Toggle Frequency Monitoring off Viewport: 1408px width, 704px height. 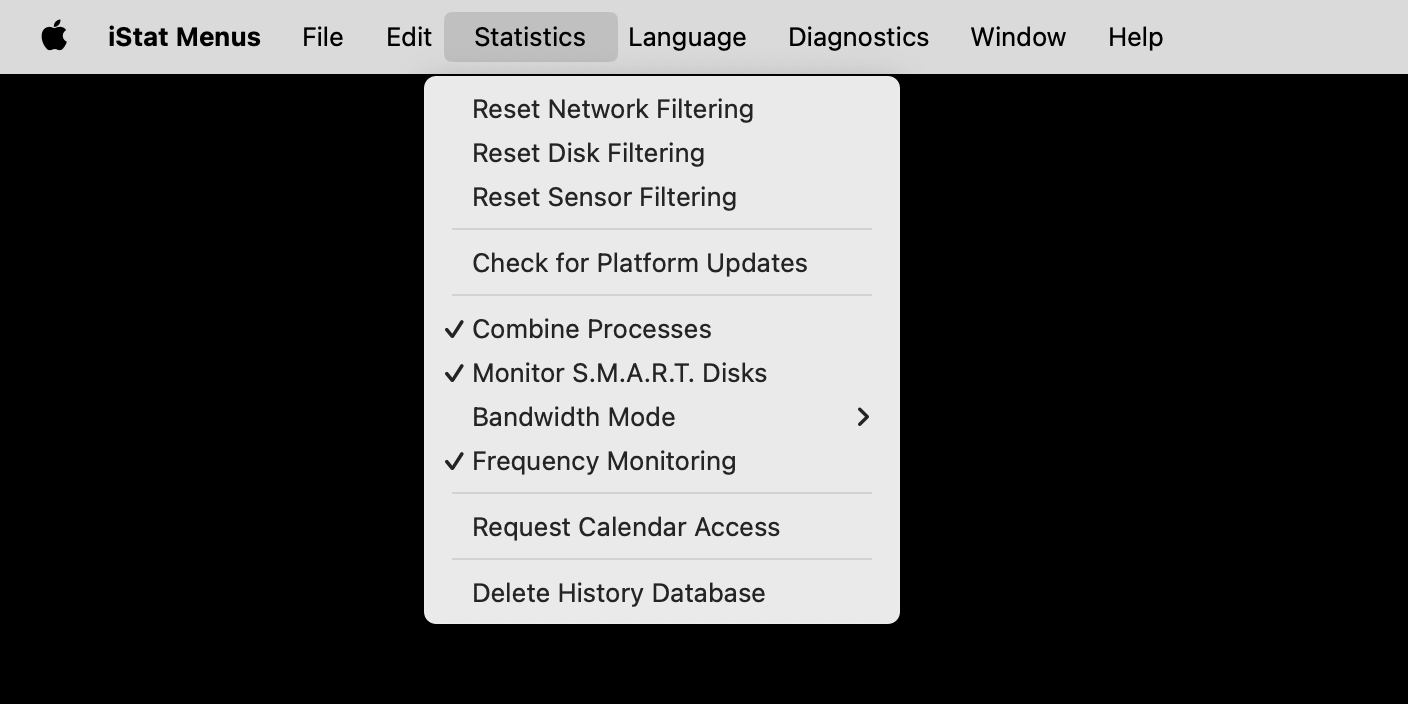pos(662,461)
